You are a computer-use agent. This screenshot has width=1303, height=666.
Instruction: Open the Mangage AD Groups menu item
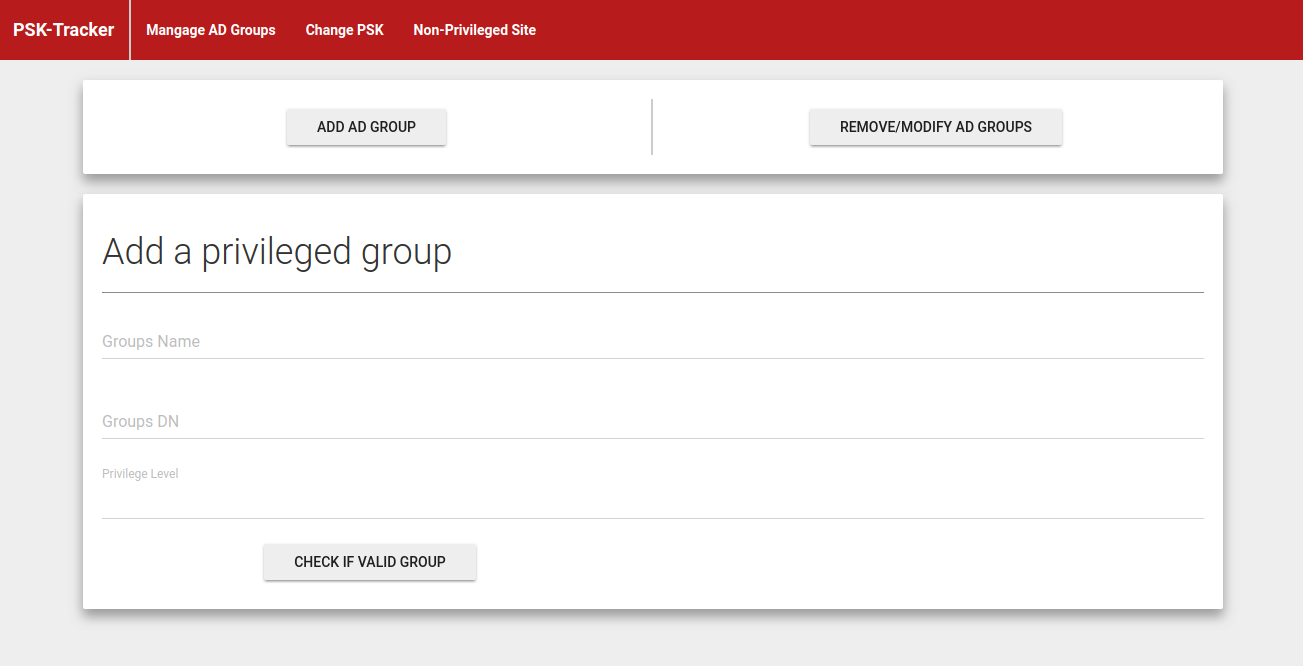tap(211, 30)
